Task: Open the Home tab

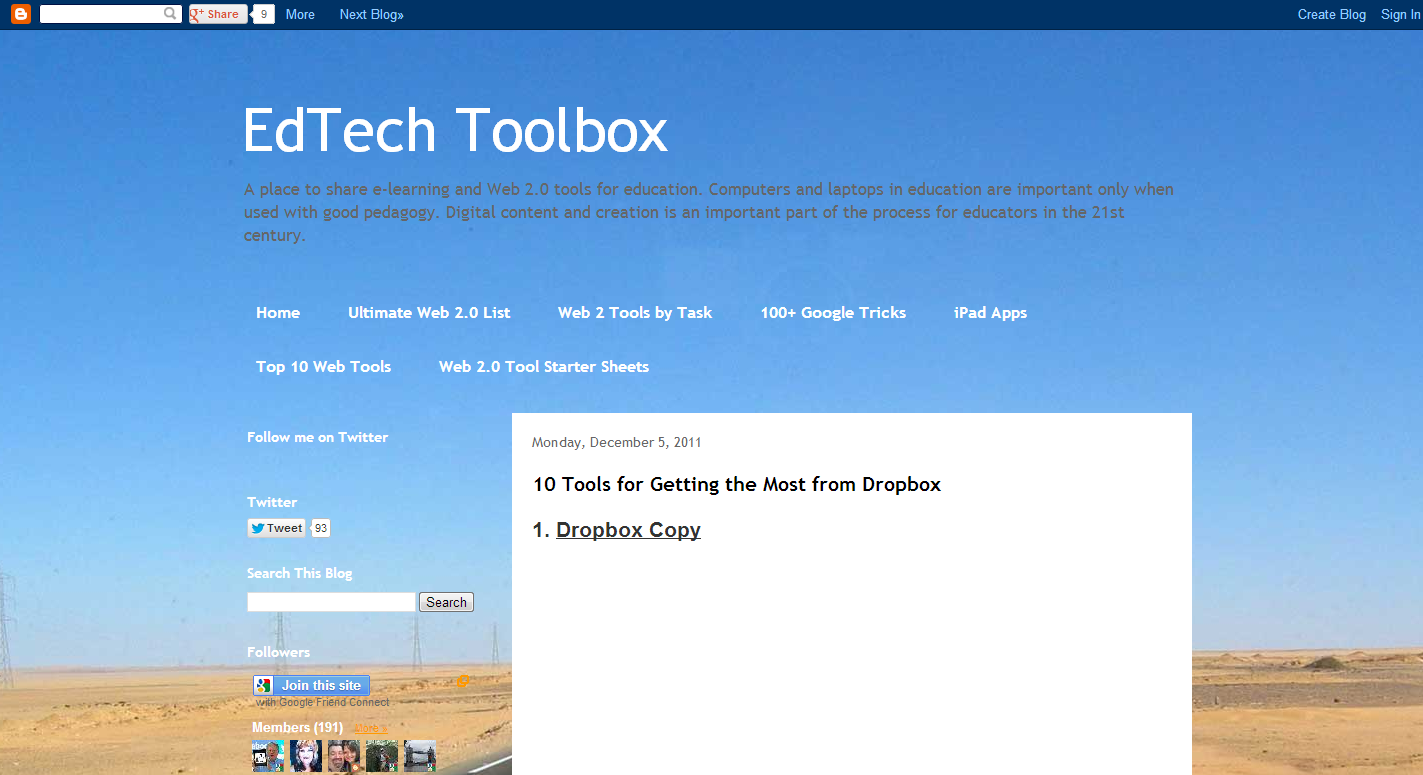Action: 278,312
